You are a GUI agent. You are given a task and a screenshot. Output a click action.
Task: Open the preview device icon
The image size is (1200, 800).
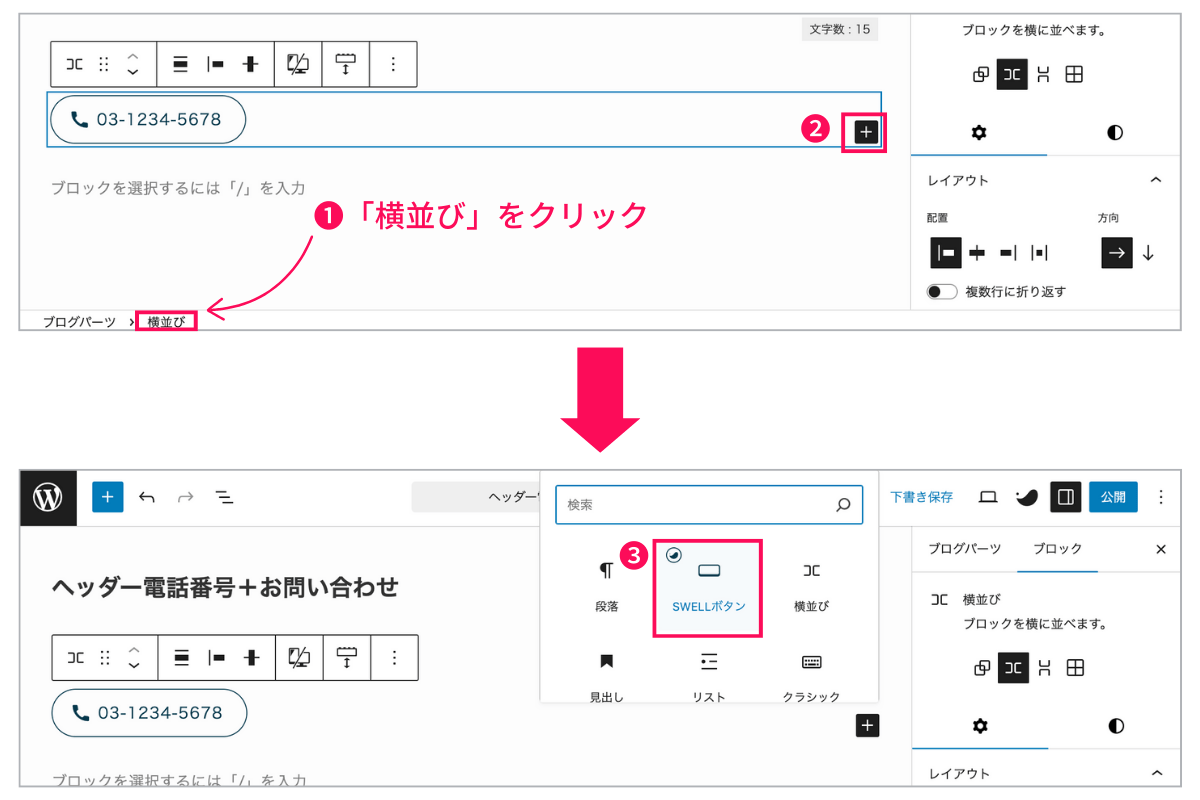(x=988, y=497)
